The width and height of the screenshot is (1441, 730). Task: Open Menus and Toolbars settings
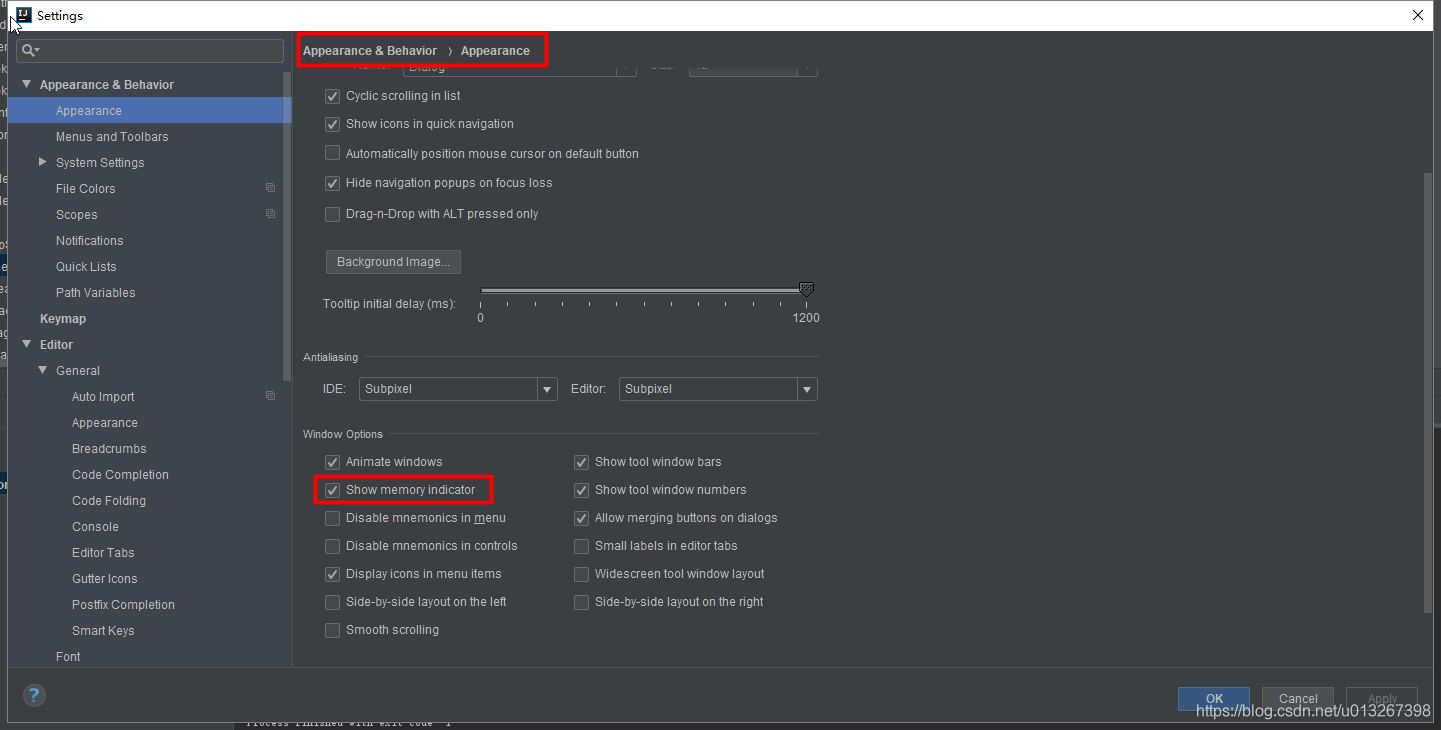tap(112, 137)
